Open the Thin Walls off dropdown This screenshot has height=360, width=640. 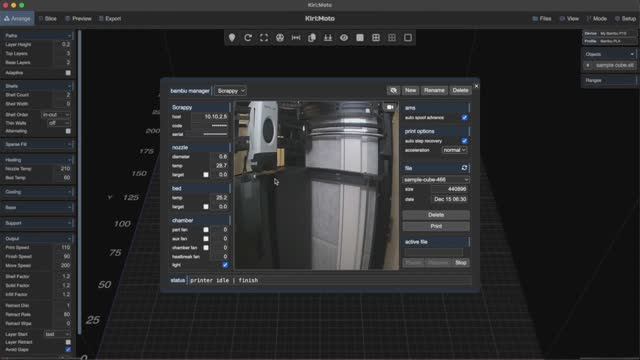(x=58, y=123)
